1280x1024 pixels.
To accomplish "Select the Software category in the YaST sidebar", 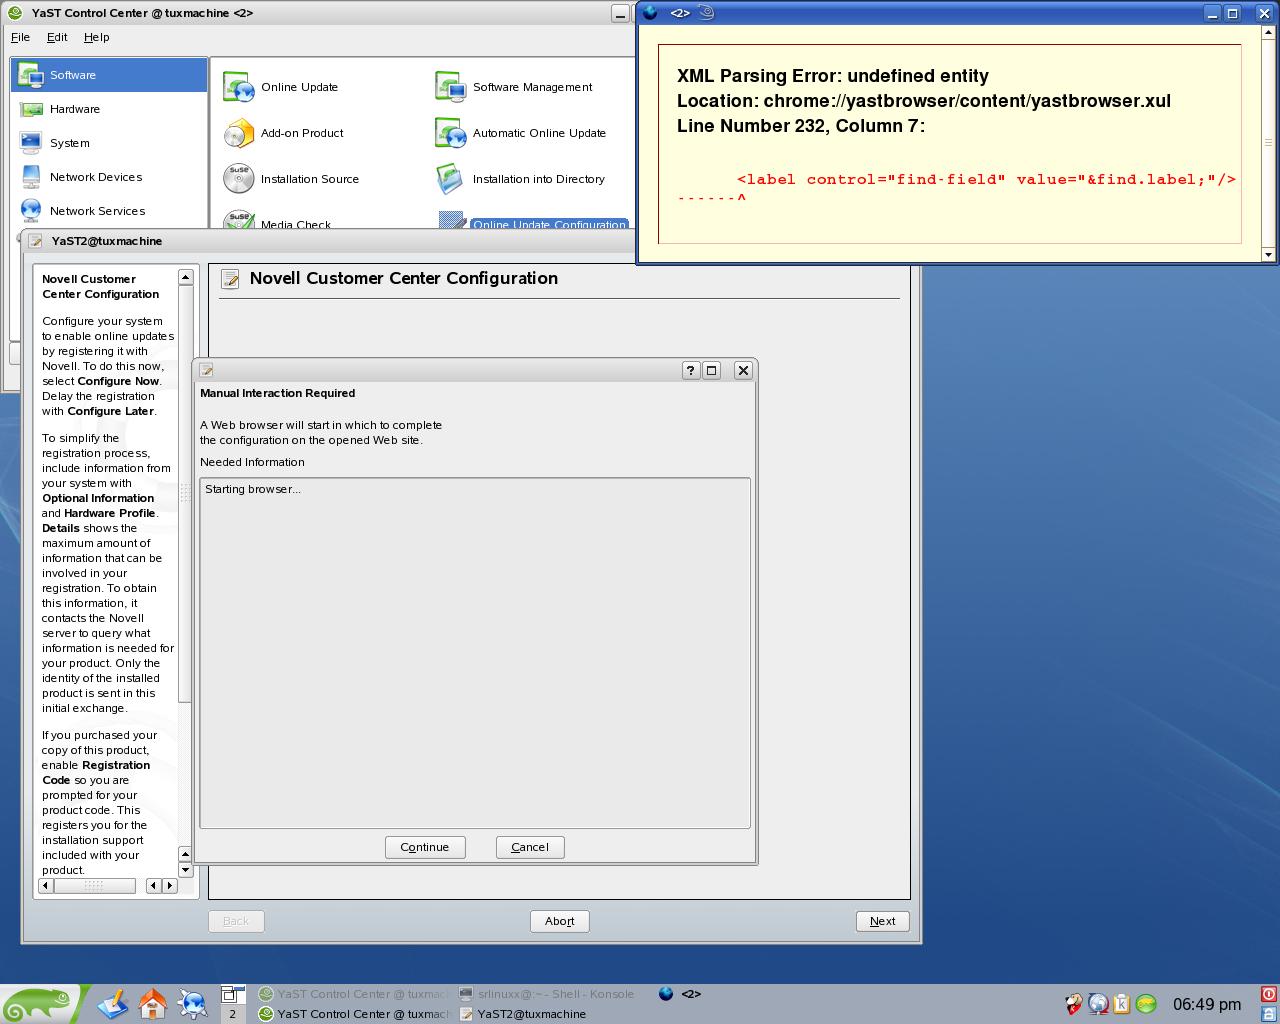I will pos(110,75).
